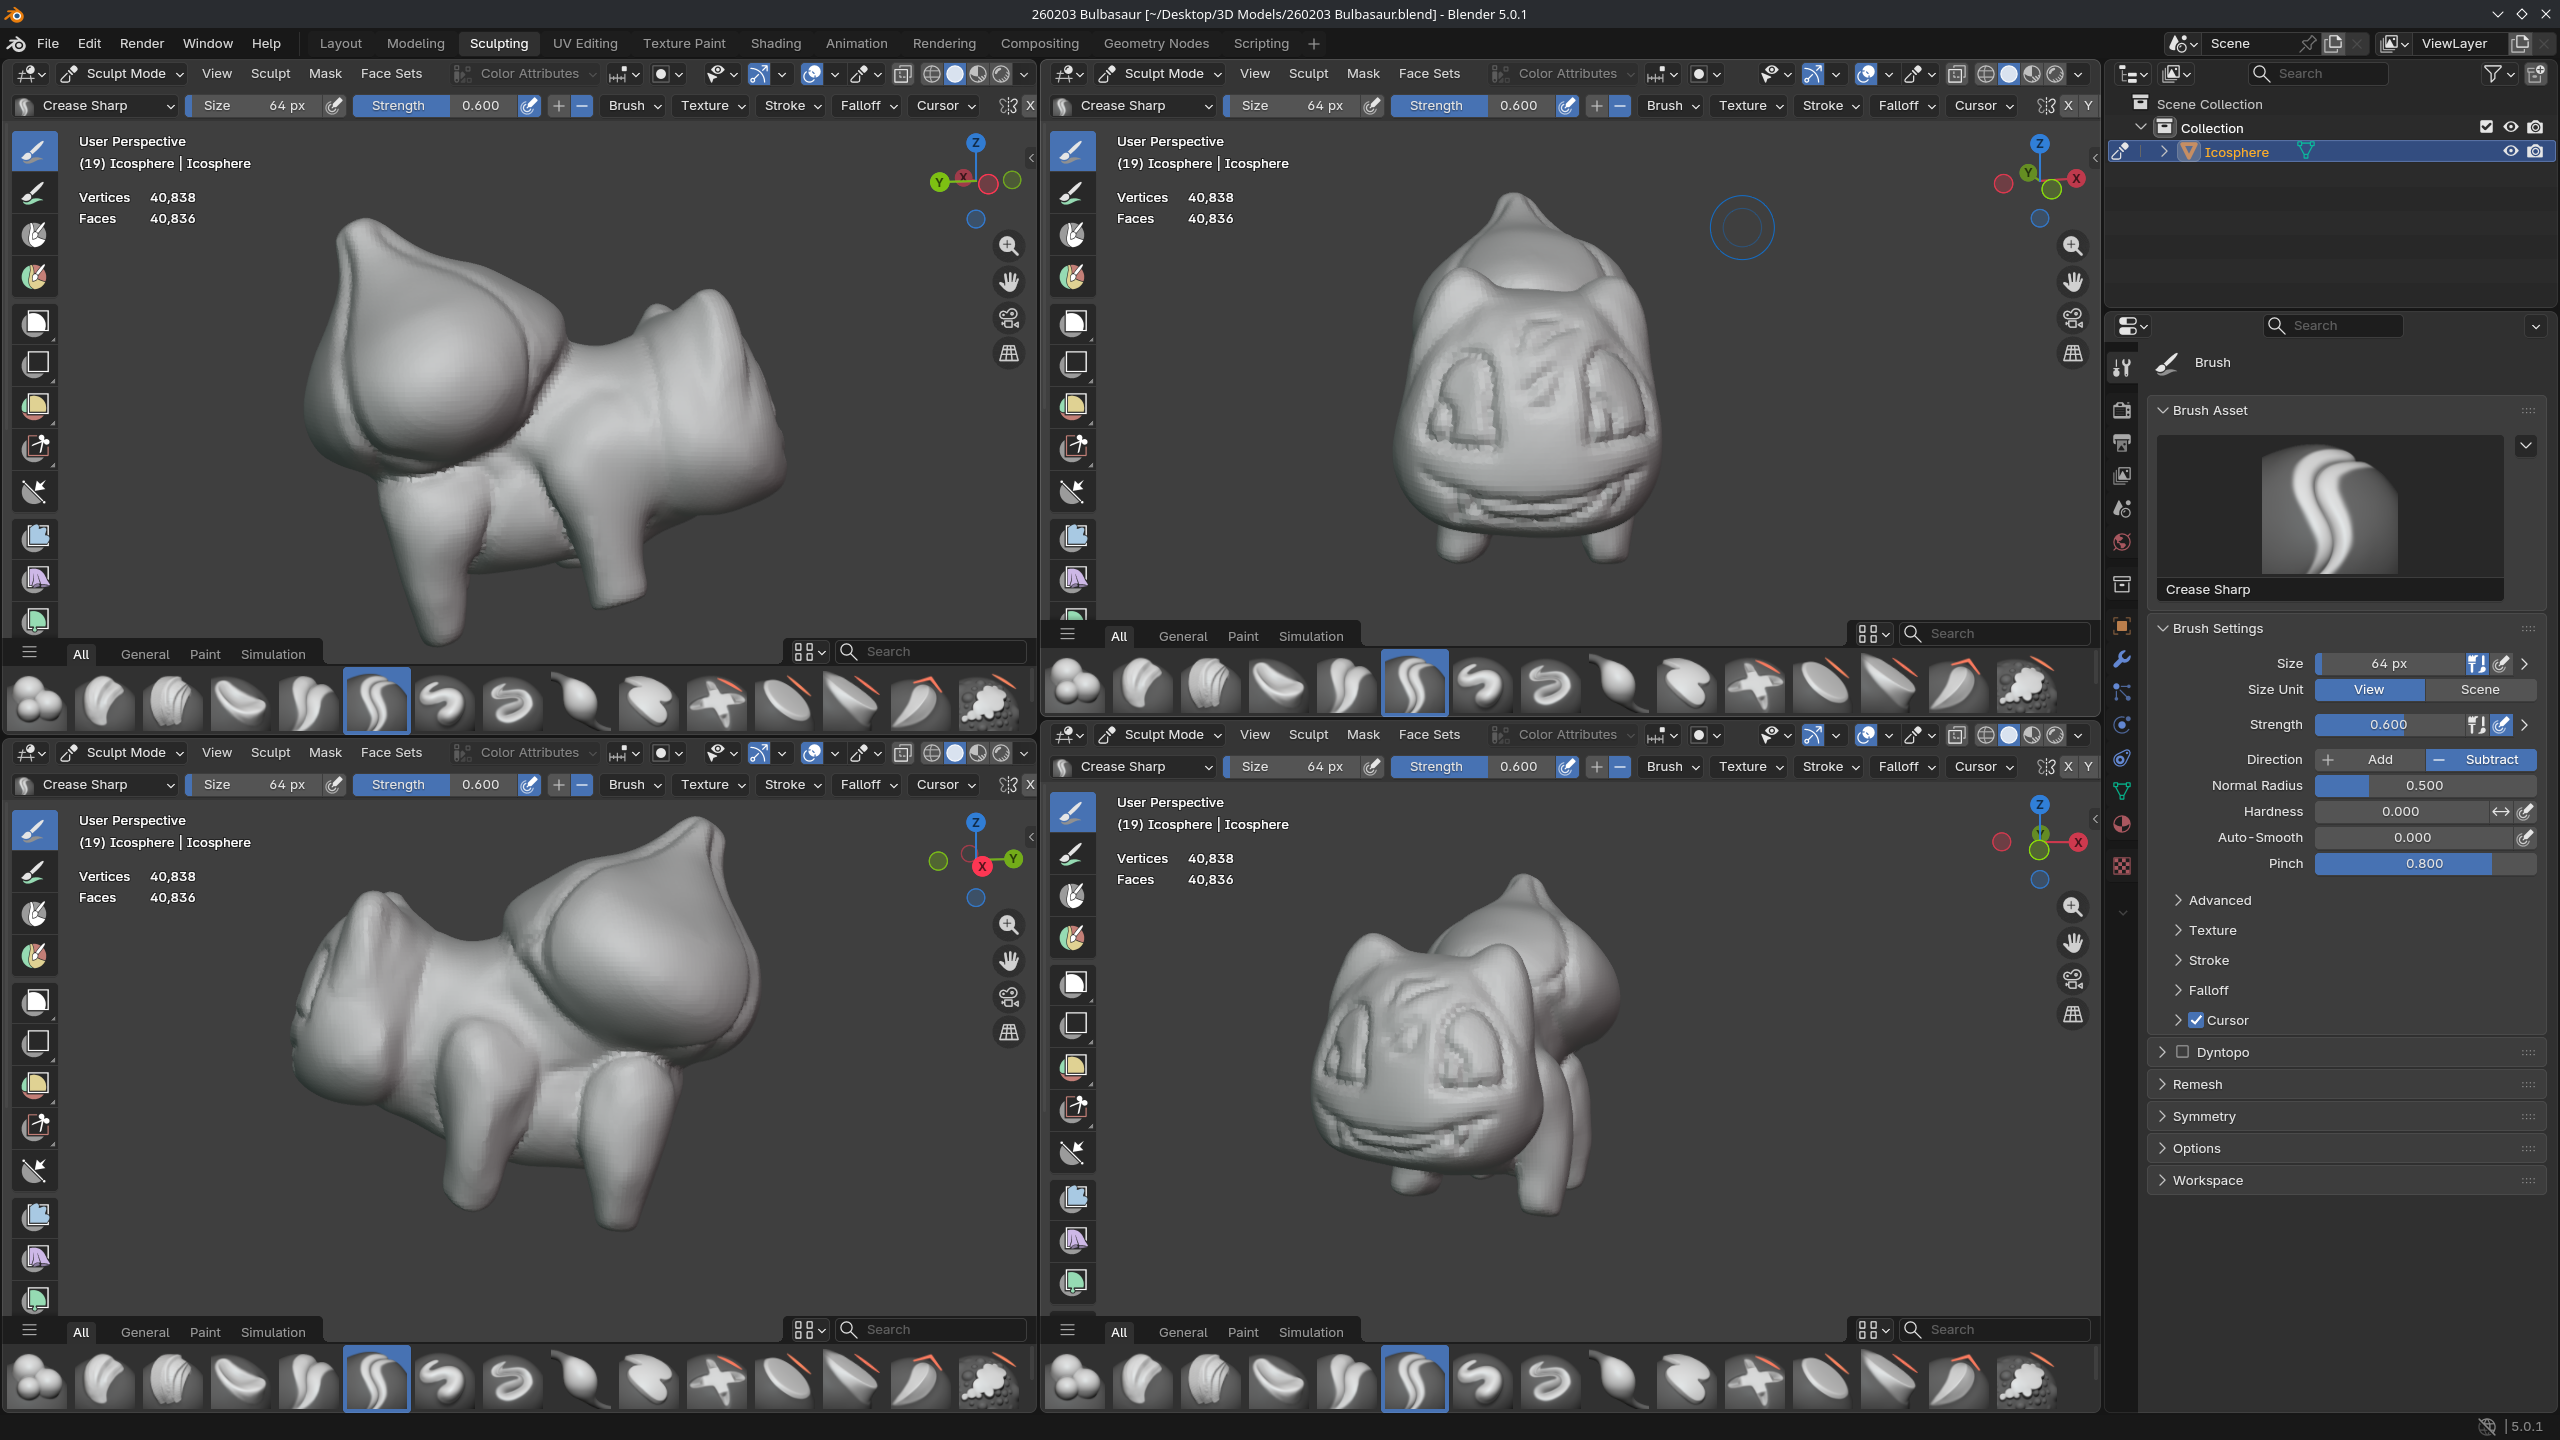The image size is (2560, 1440).
Task: Toggle camera view icon in bottom-left viewport
Action: point(1009,997)
